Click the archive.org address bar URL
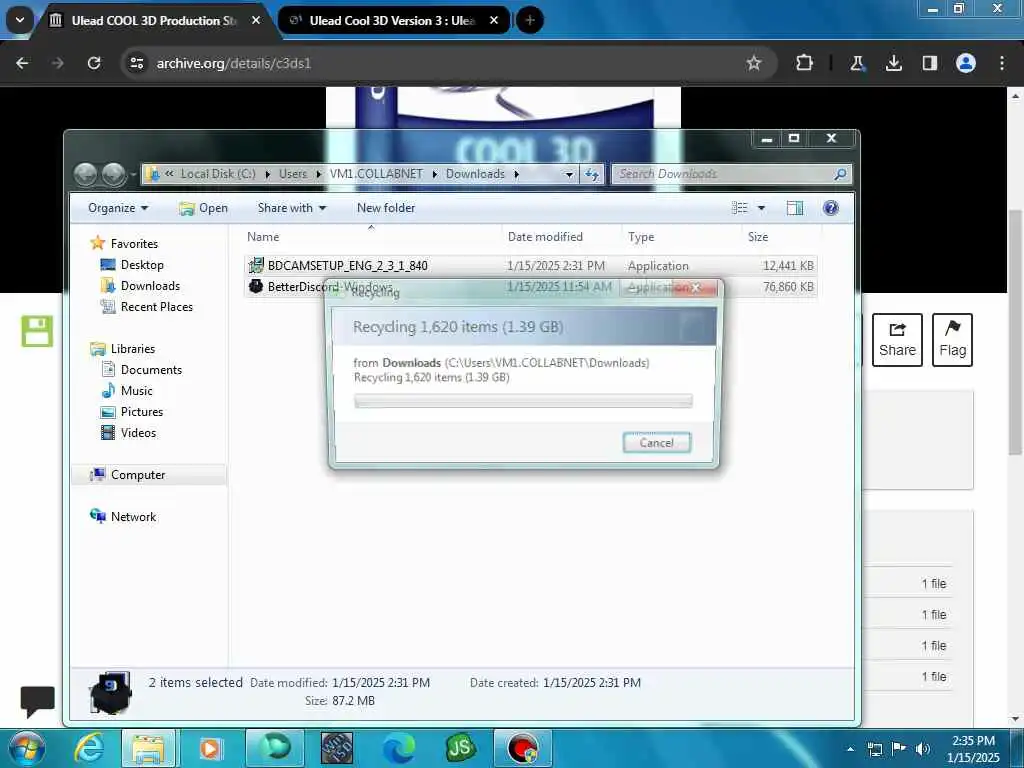 [234, 63]
